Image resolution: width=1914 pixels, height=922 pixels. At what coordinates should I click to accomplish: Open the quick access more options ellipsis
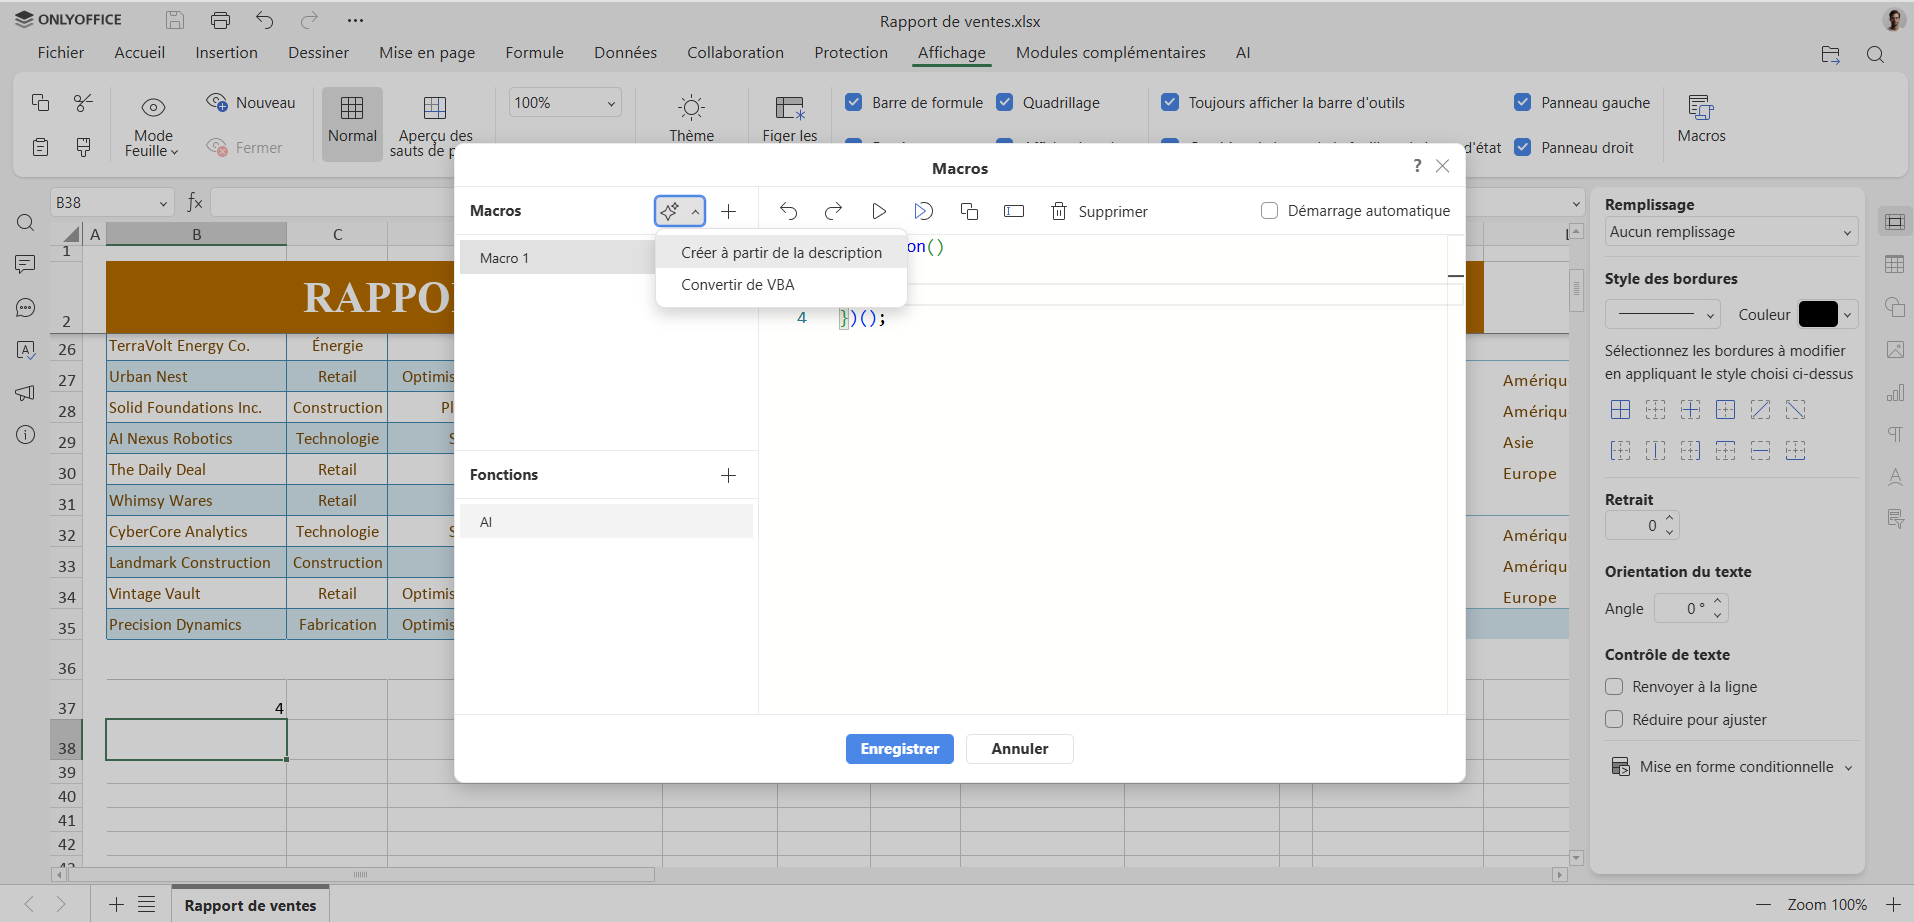click(x=355, y=20)
